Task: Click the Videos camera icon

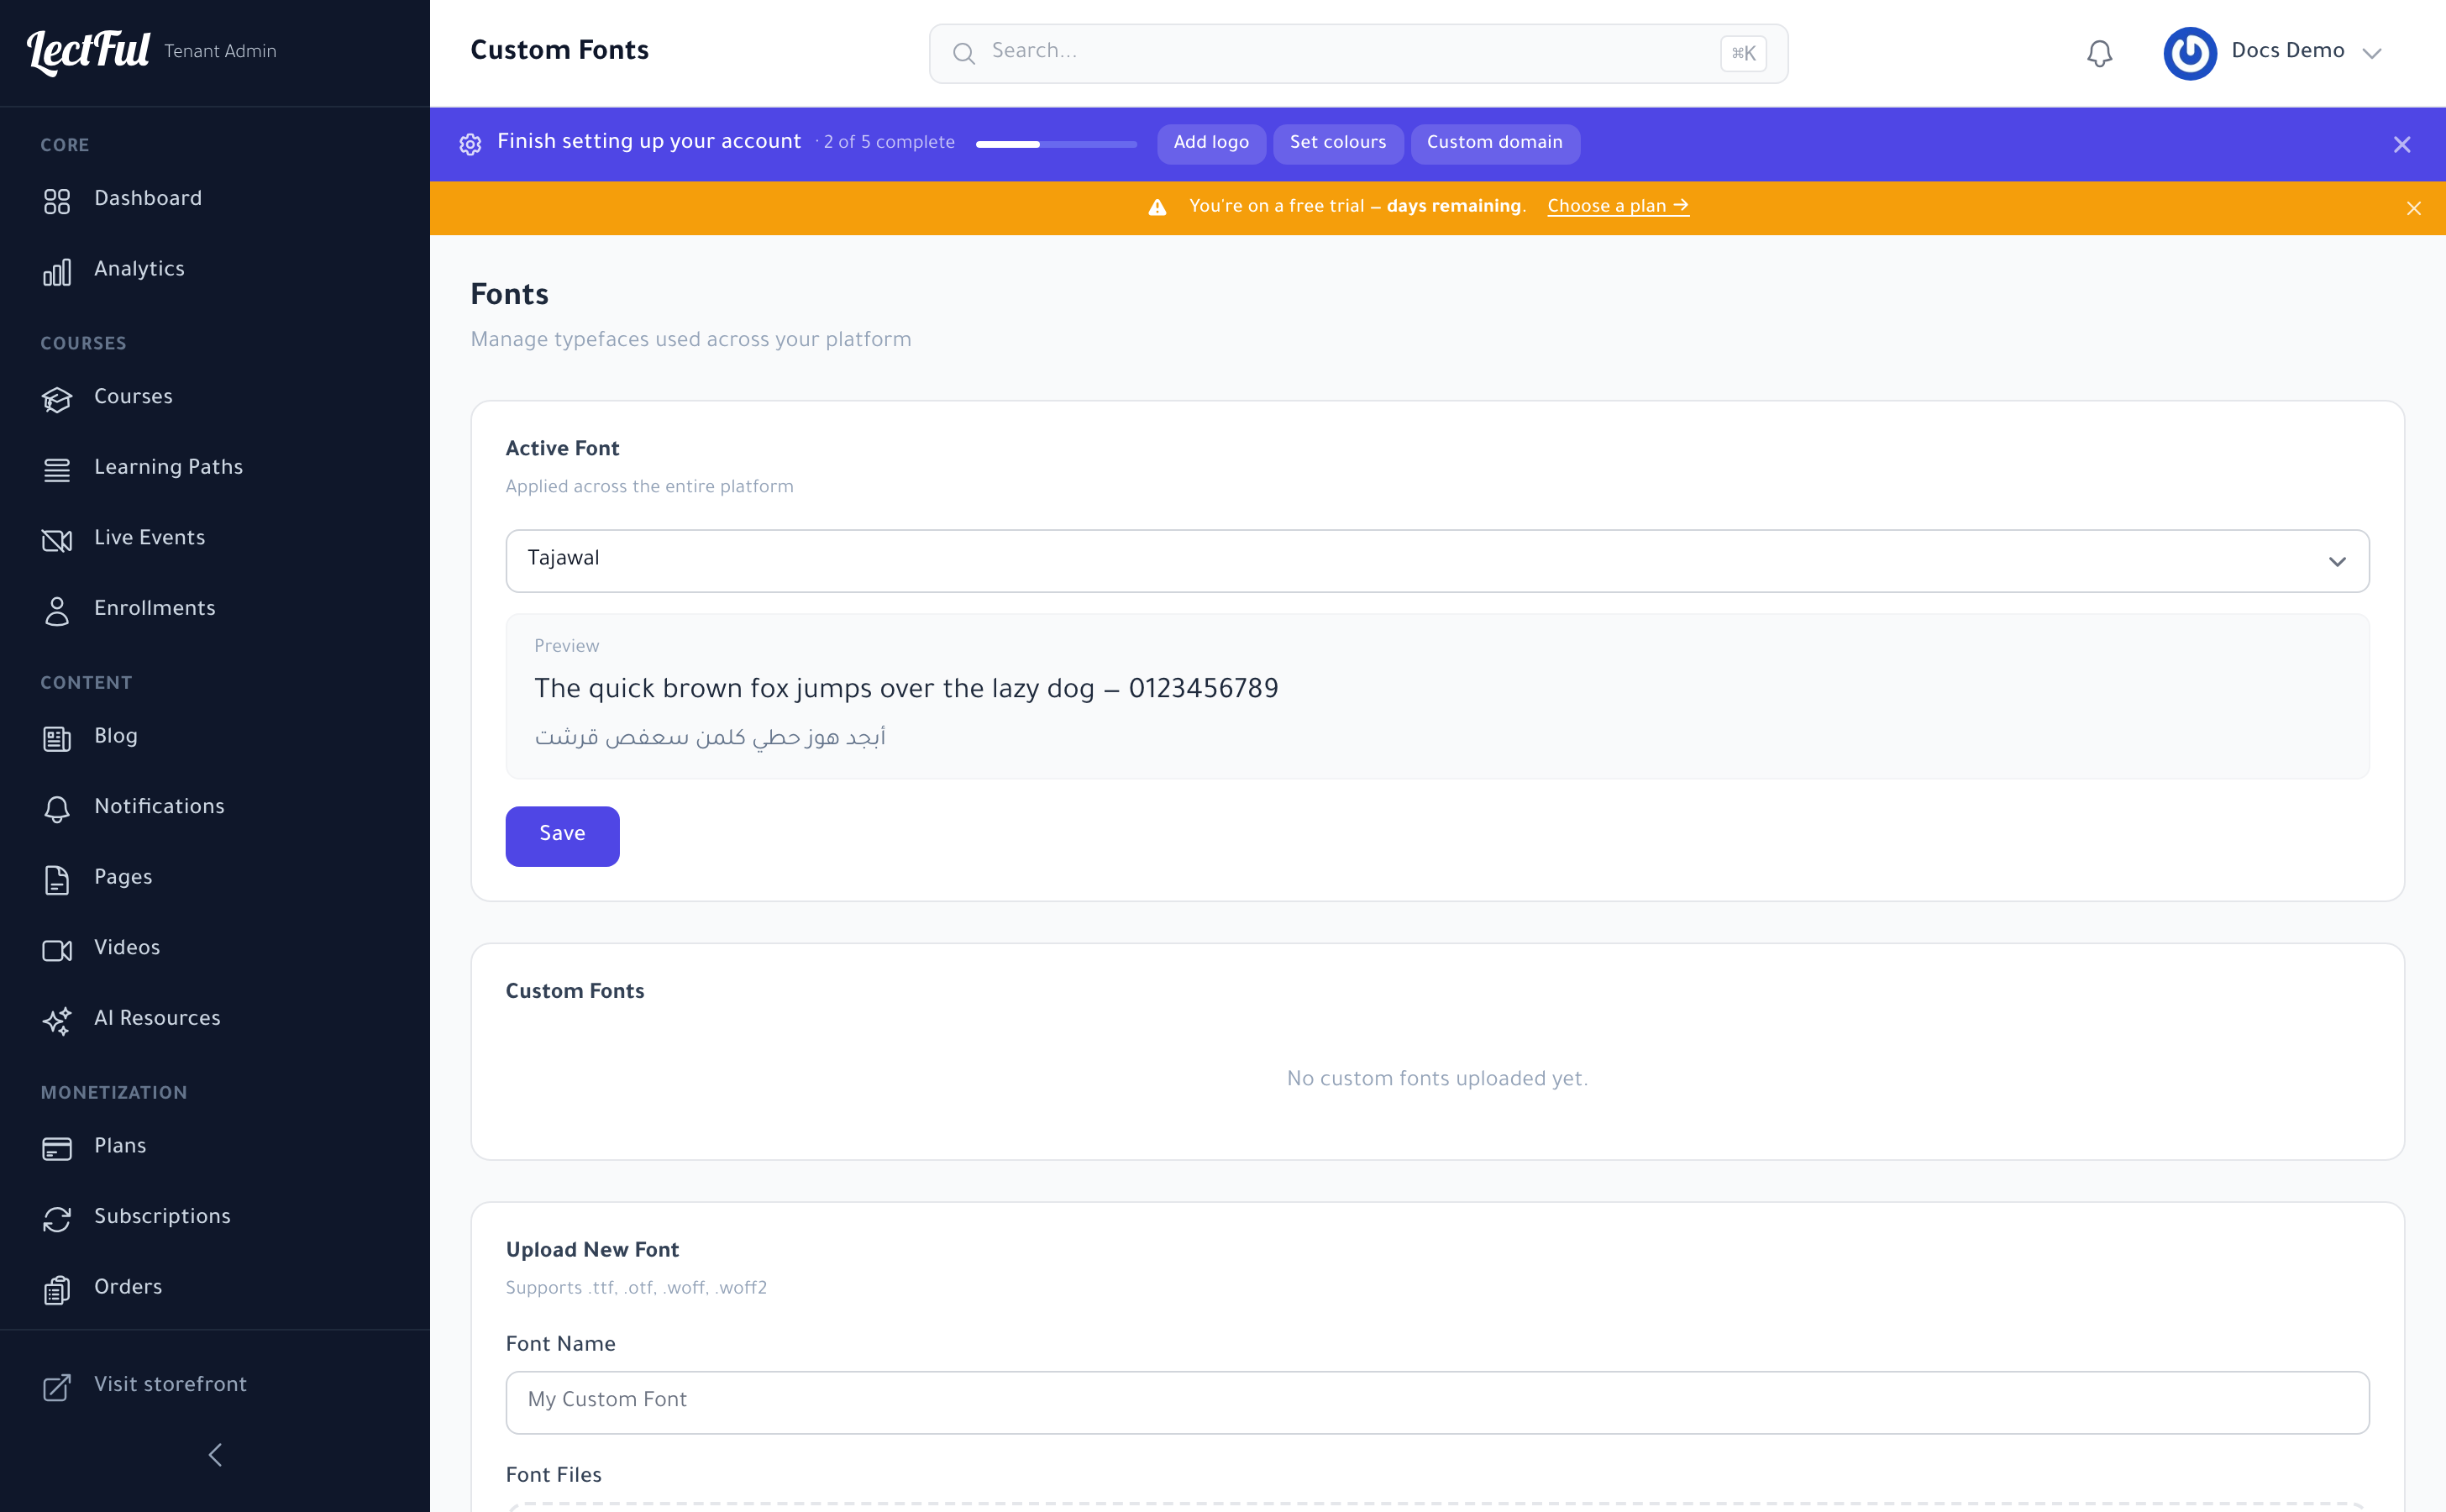Action: coord(57,950)
